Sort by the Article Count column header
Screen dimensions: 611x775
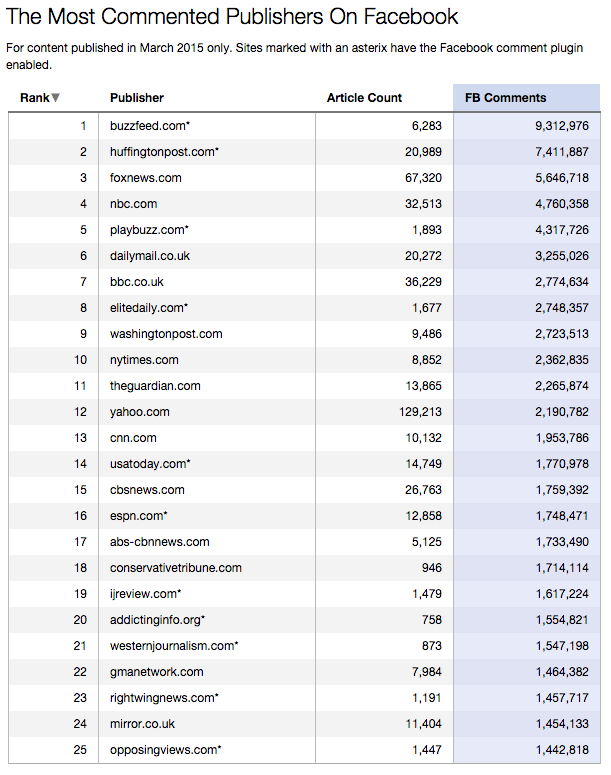tap(364, 98)
